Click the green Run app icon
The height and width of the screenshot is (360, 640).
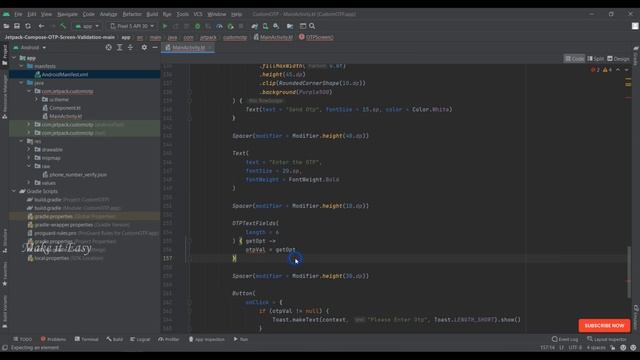(165, 26)
